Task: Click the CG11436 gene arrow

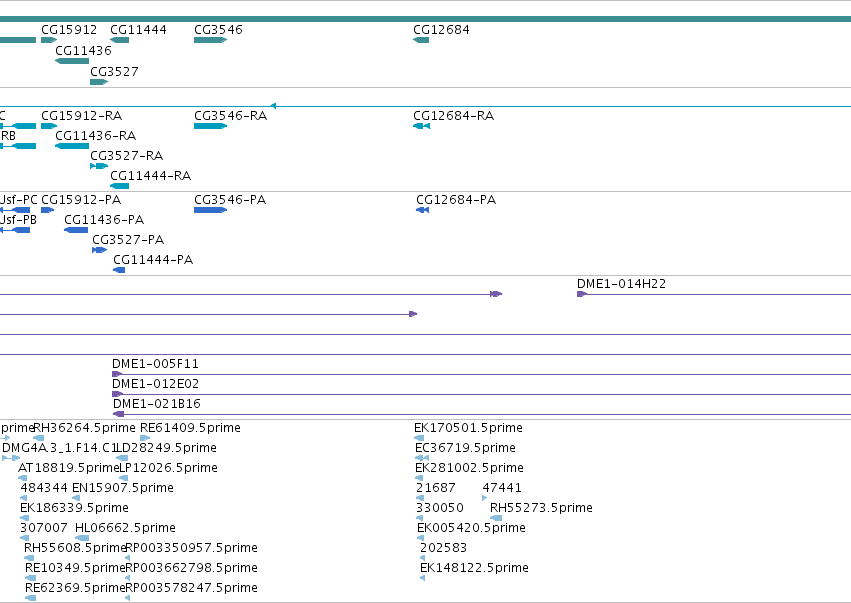Action: tap(72, 61)
